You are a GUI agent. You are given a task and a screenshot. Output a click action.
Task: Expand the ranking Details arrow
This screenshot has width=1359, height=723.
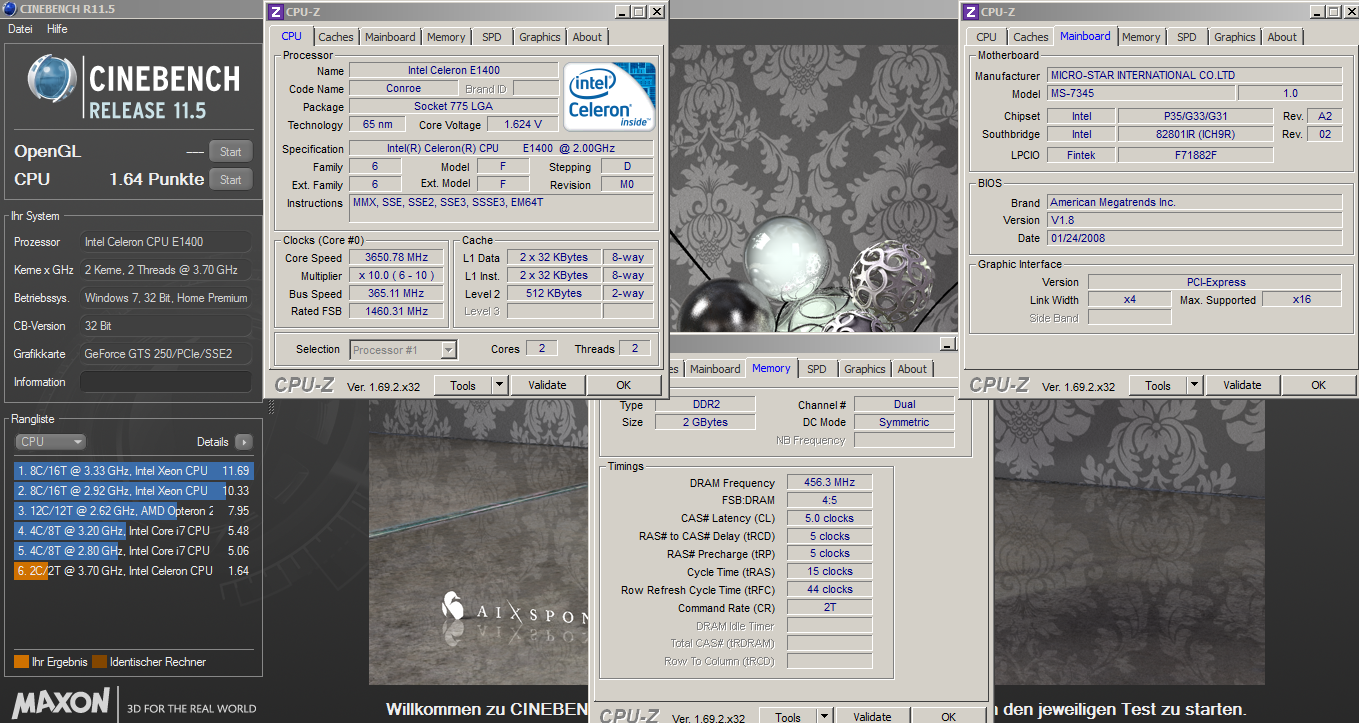244,442
